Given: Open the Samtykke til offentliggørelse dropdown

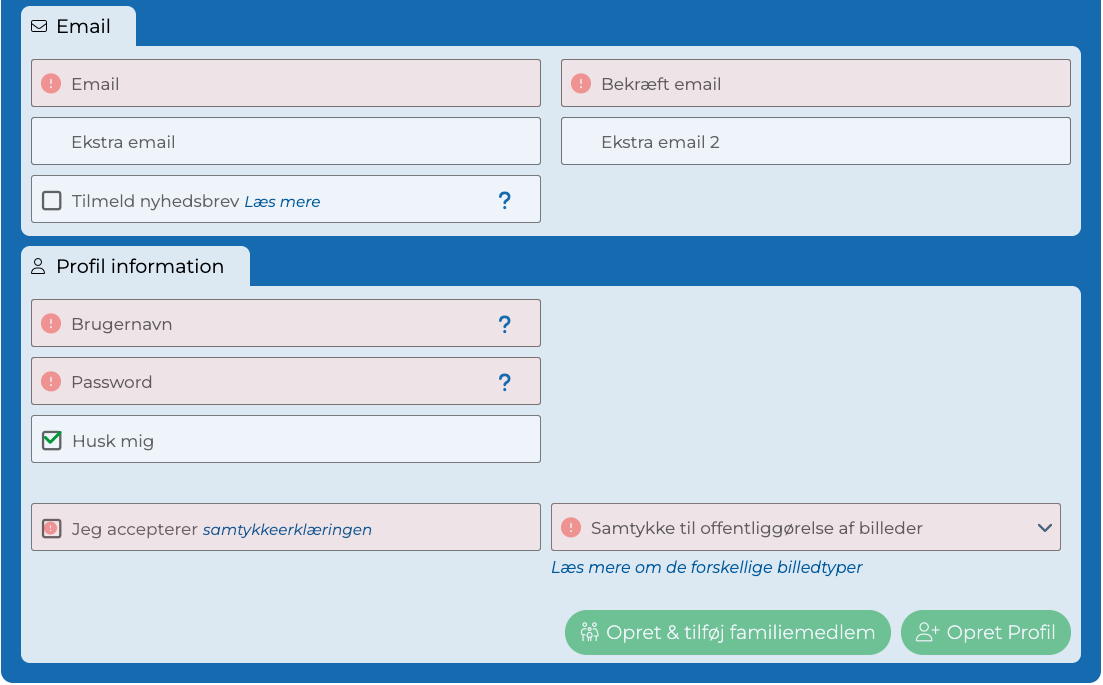Looking at the screenshot, I should [1044, 527].
